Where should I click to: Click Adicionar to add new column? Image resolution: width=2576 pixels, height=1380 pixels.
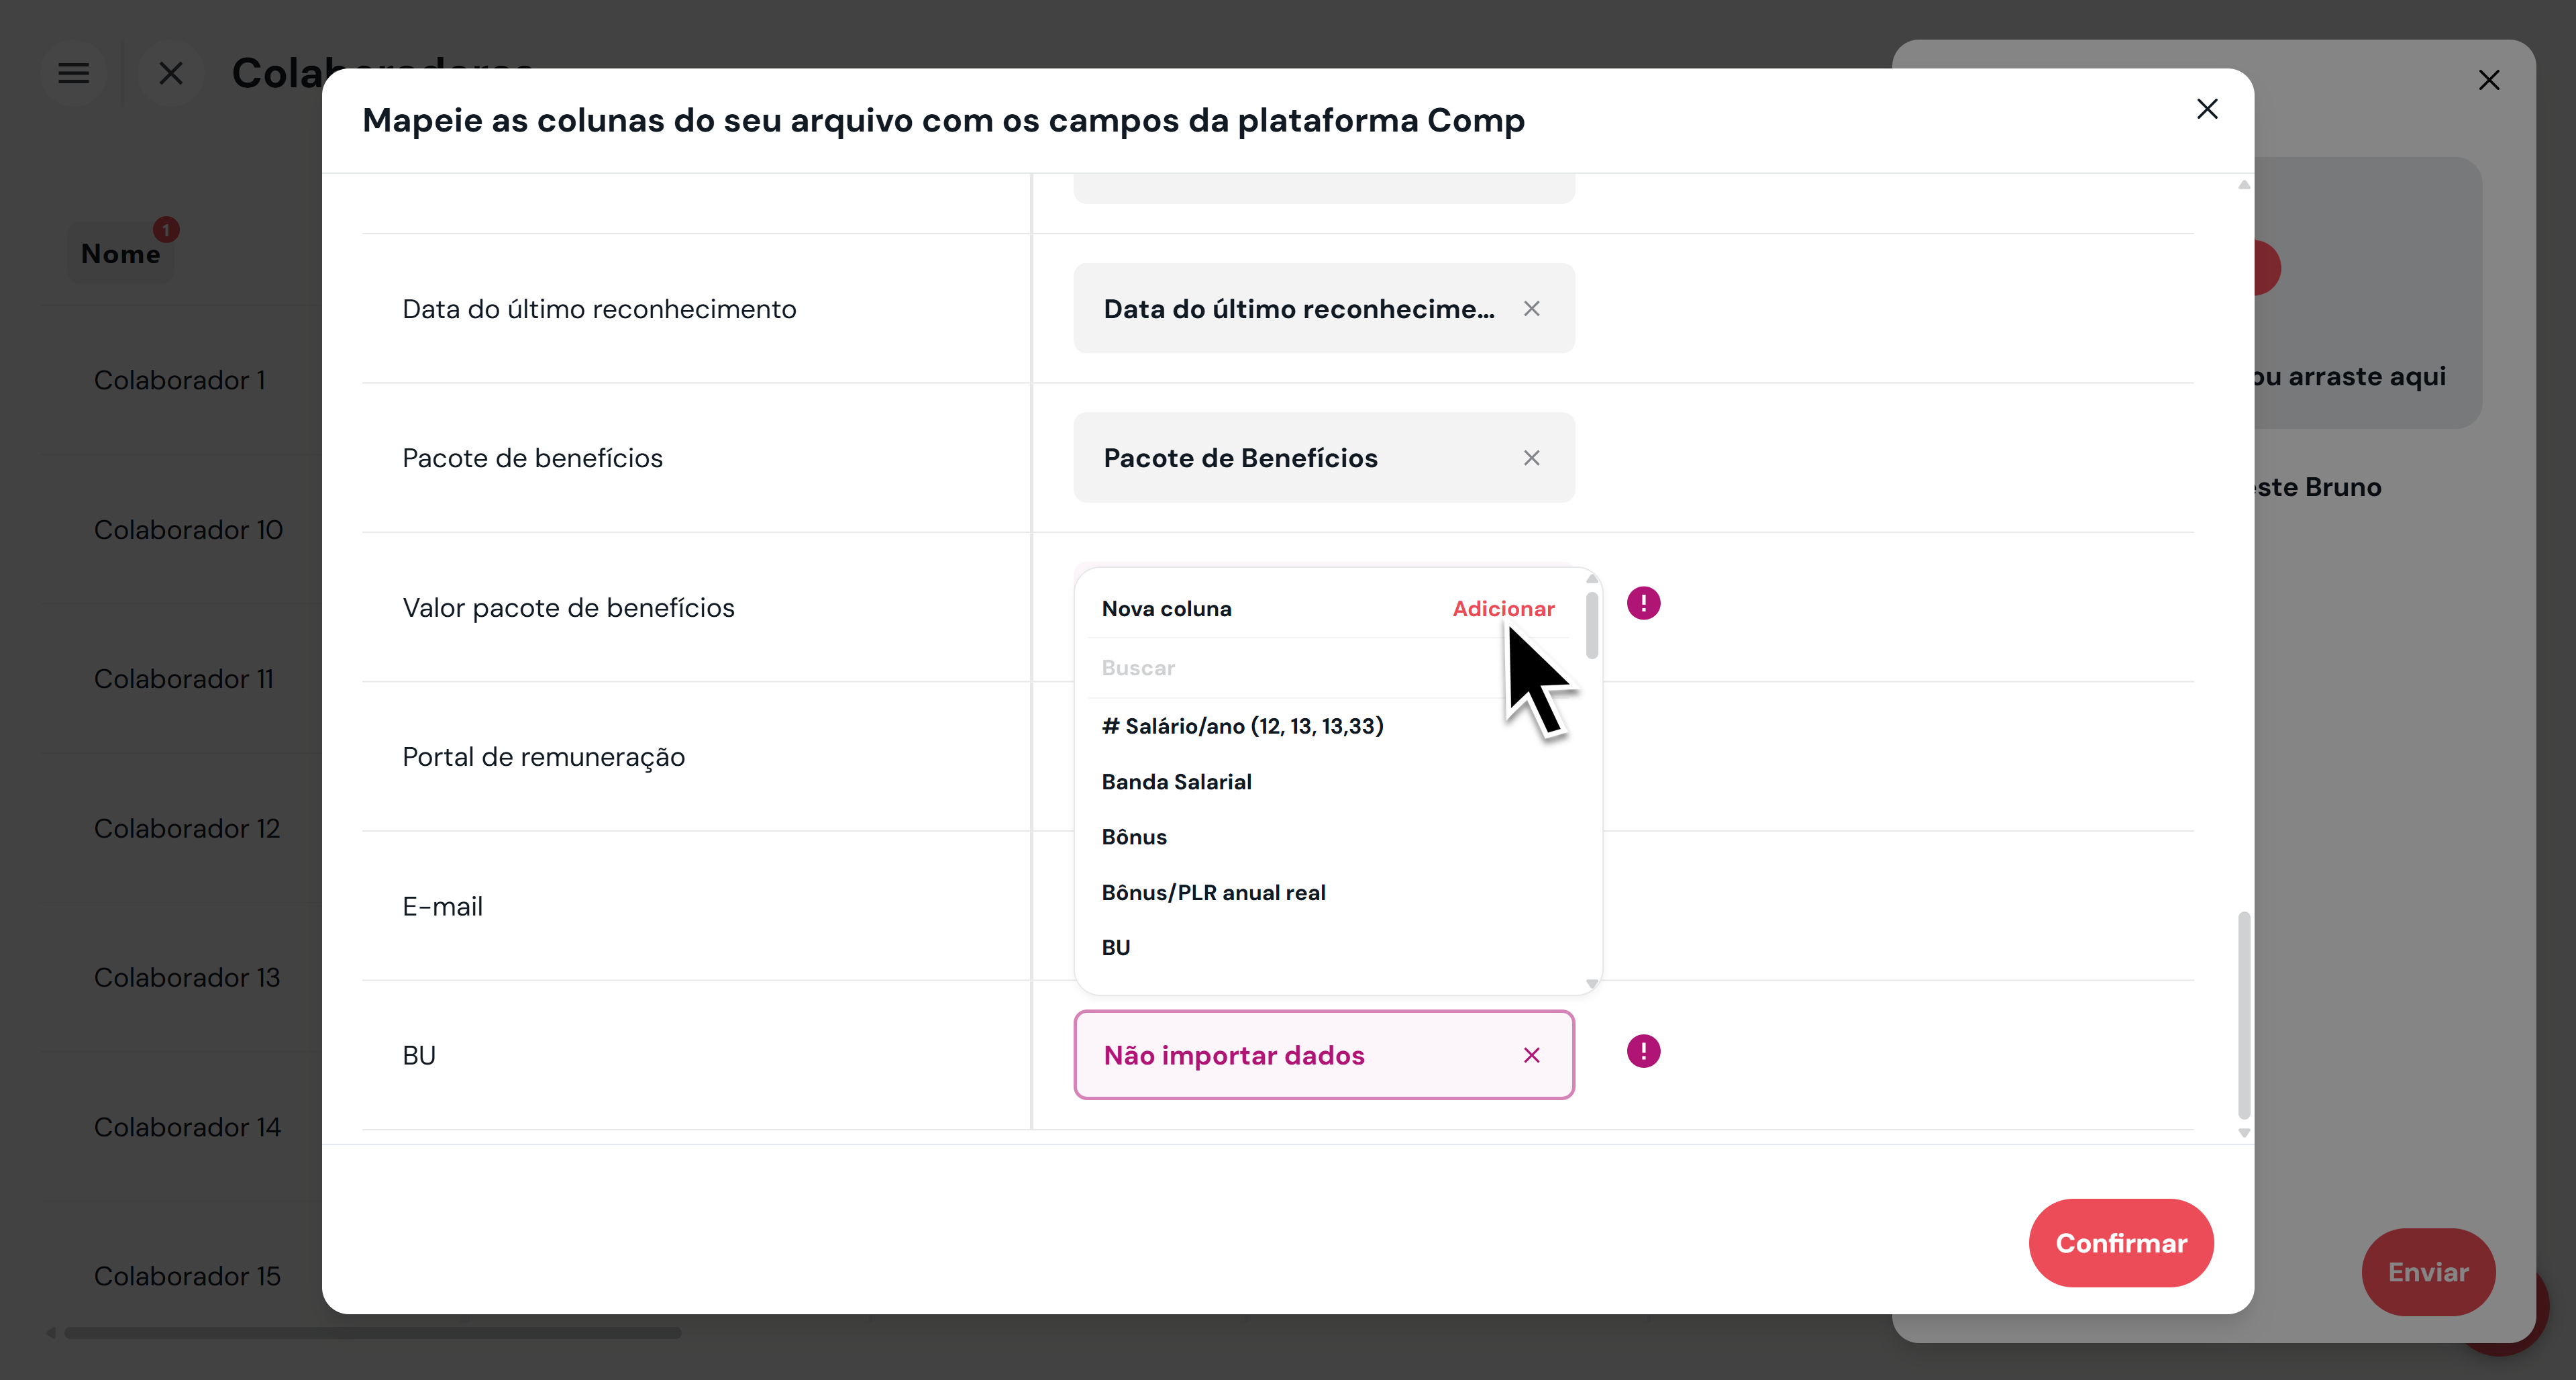click(x=1503, y=609)
